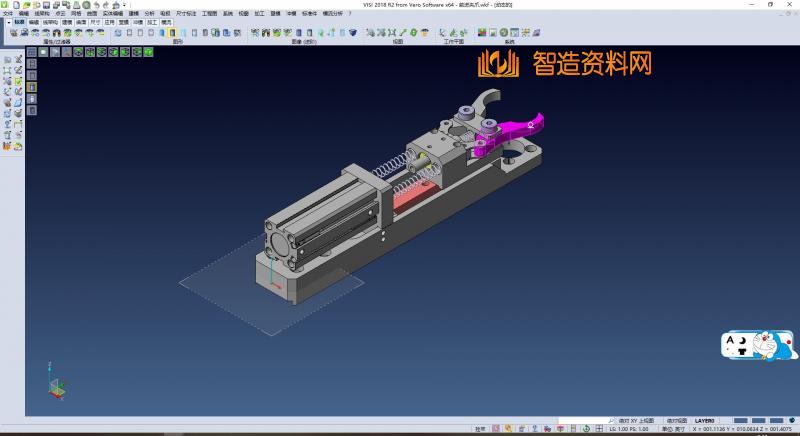
Task: Click the first icon in the 工作平面 toolbar group
Action: (x=442, y=33)
